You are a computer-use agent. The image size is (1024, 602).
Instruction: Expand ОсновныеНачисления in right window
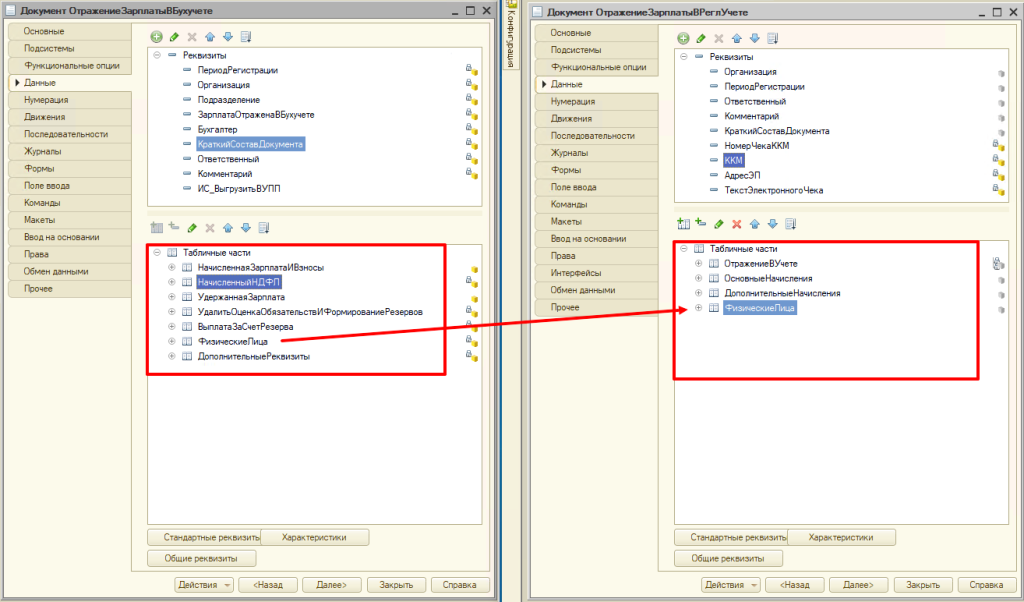[698, 278]
